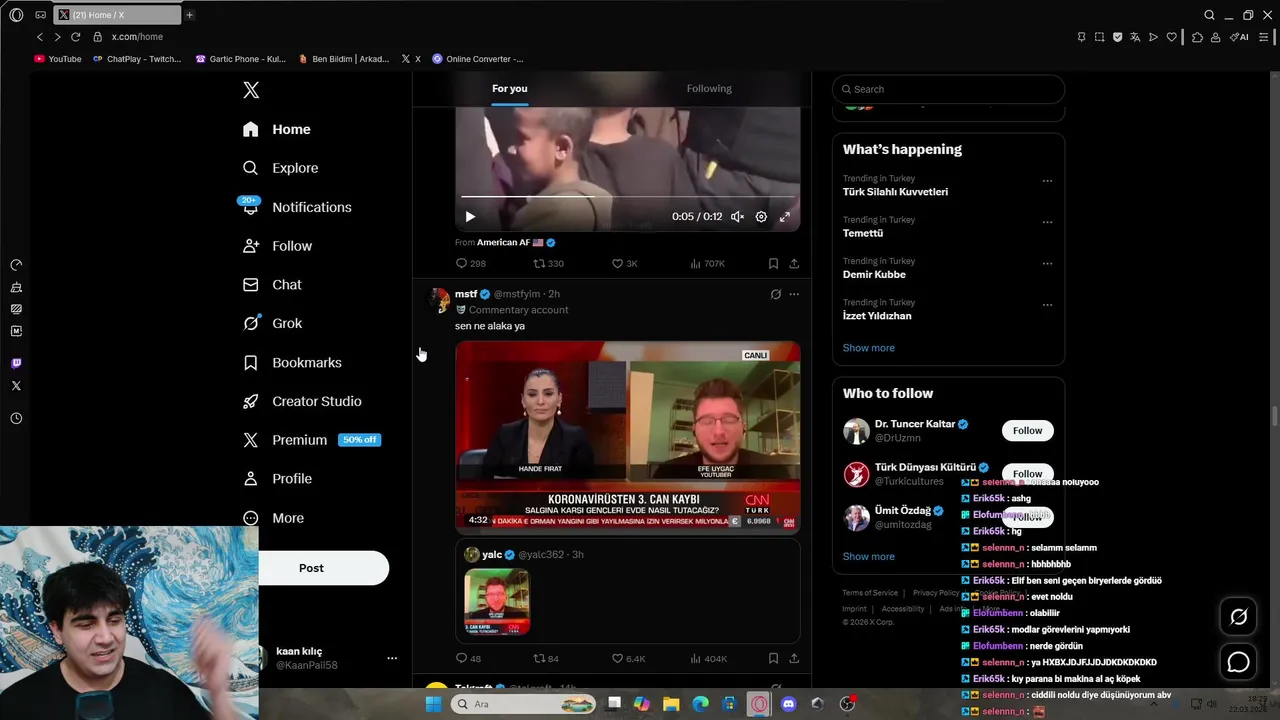The width and height of the screenshot is (1280, 720).
Task: Open Twitch in Opera sidebar
Action: (x=16, y=363)
